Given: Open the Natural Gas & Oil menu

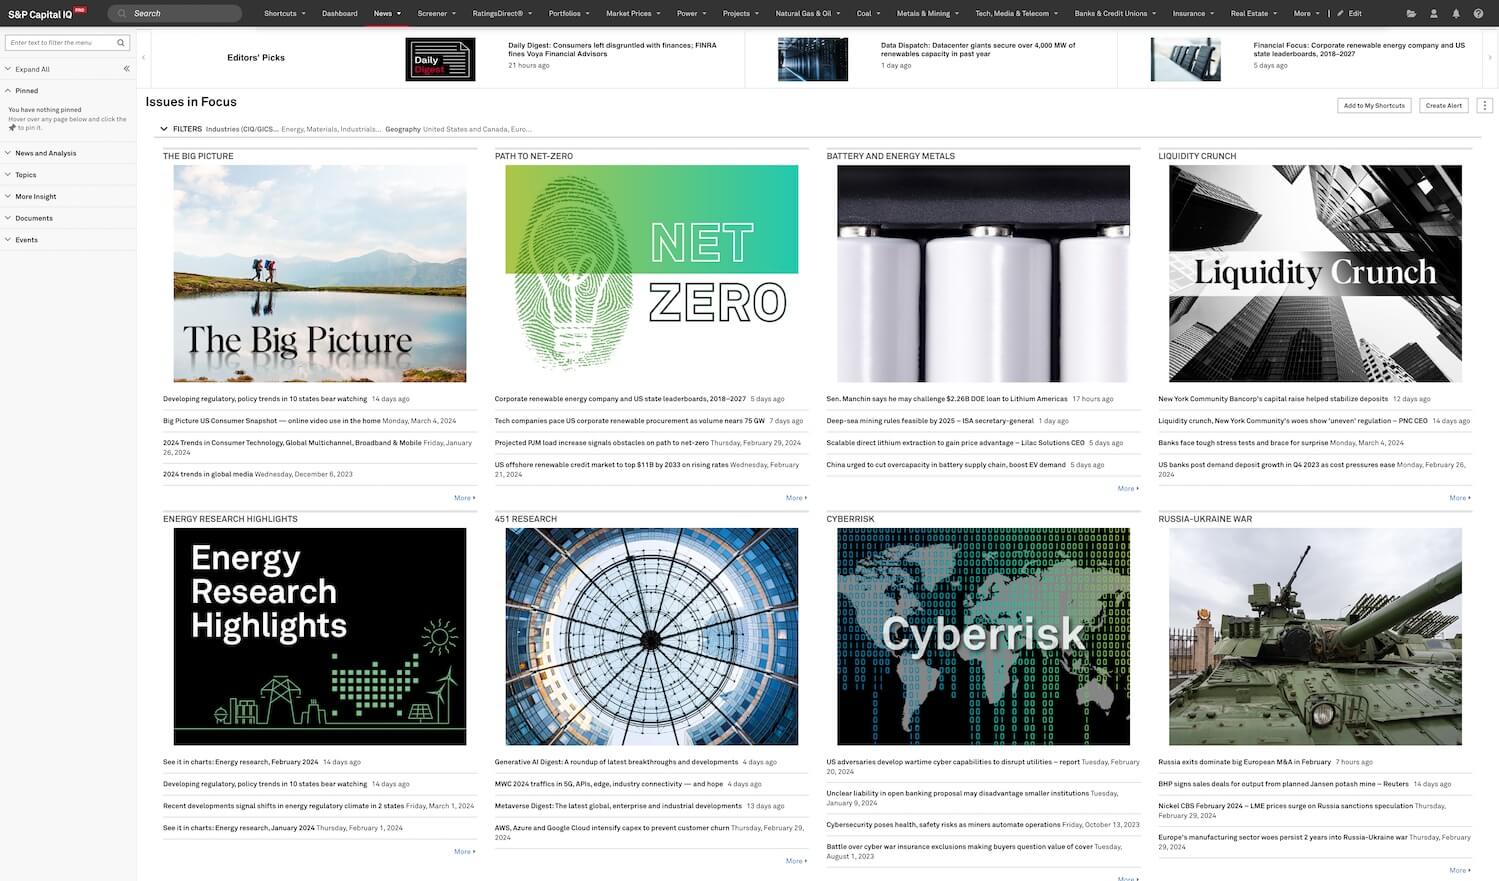Looking at the screenshot, I should 808,14.
